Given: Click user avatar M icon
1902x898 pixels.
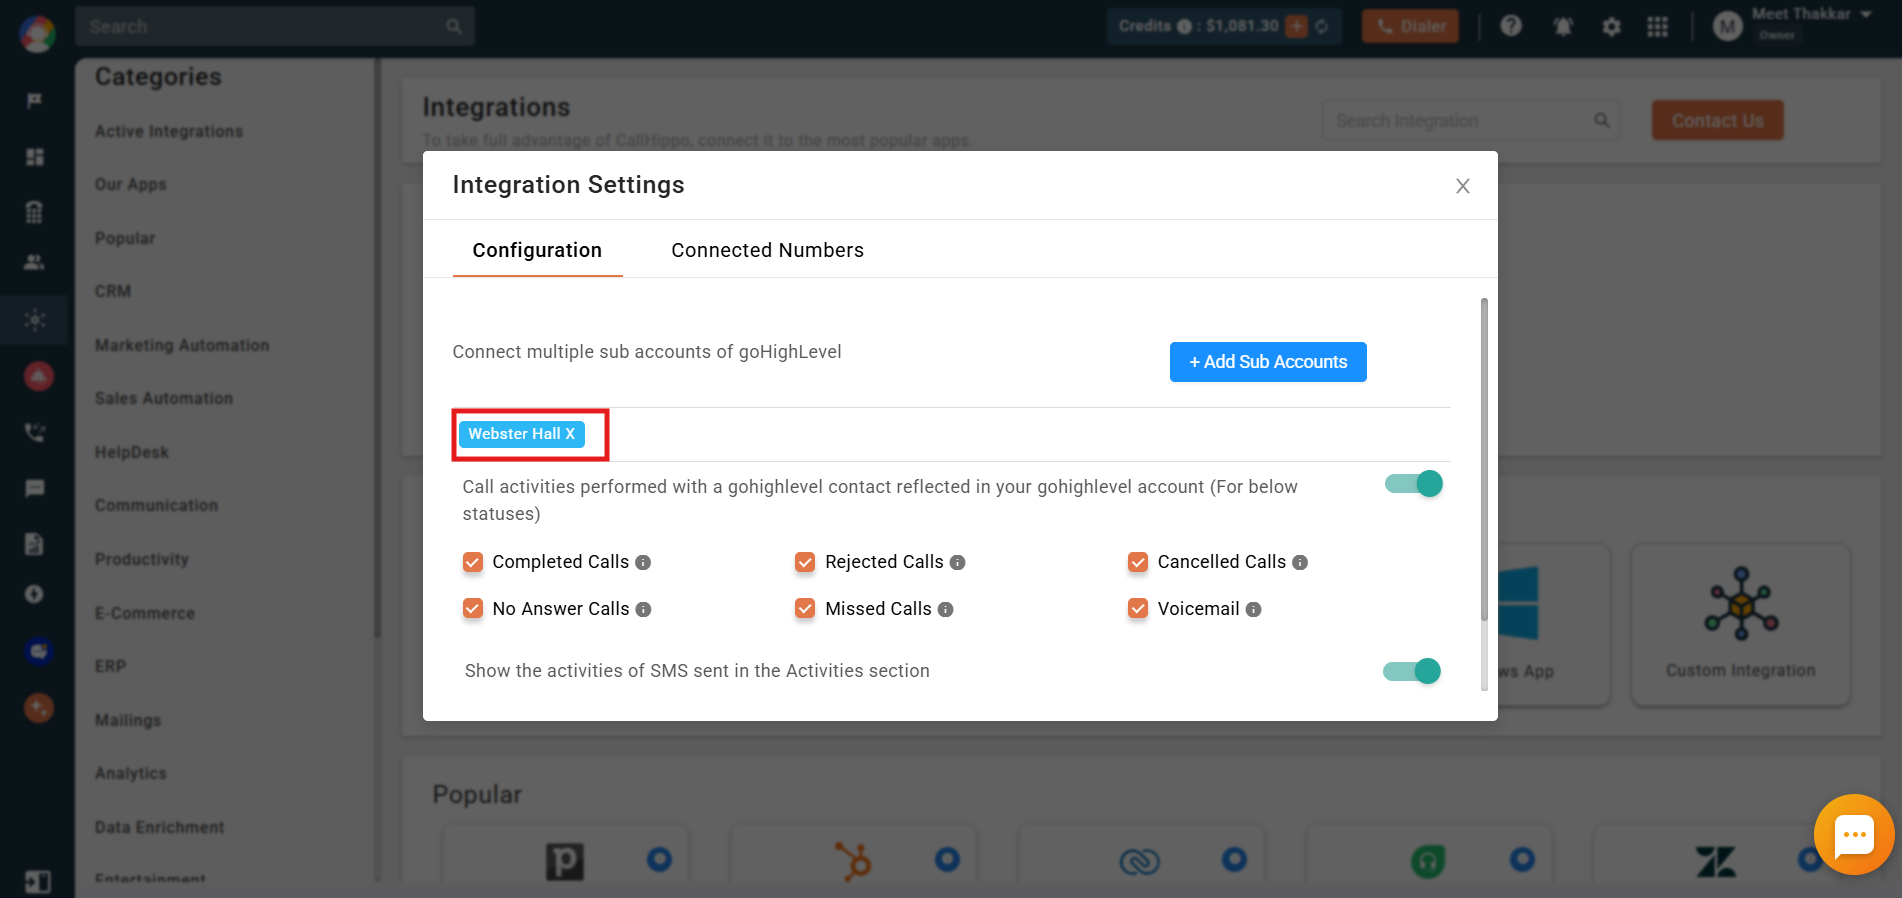Looking at the screenshot, I should coord(1727,27).
